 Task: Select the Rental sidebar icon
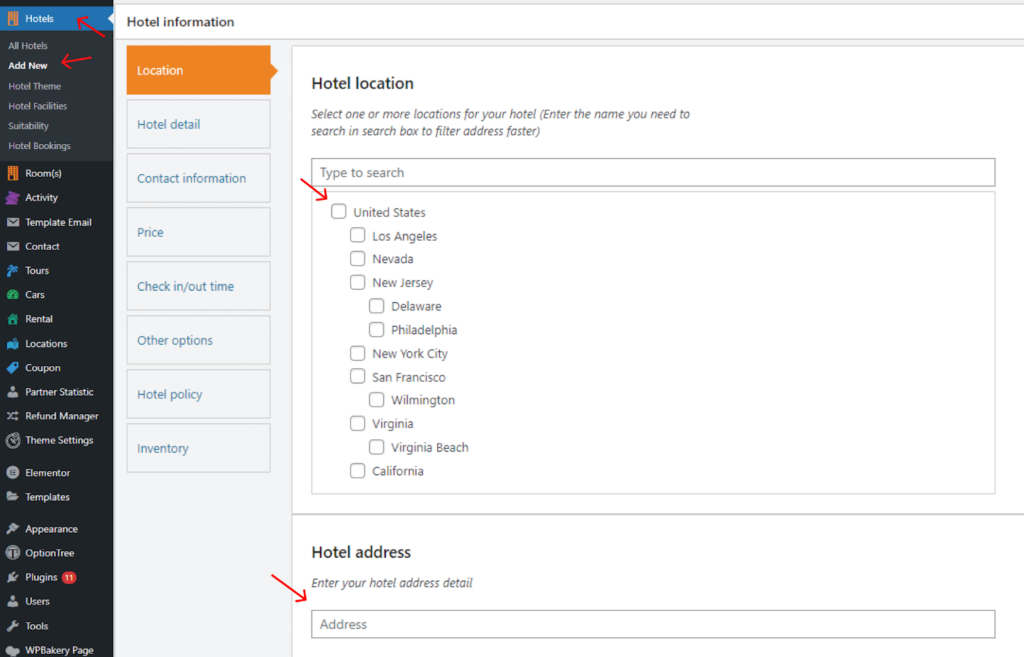(12, 318)
